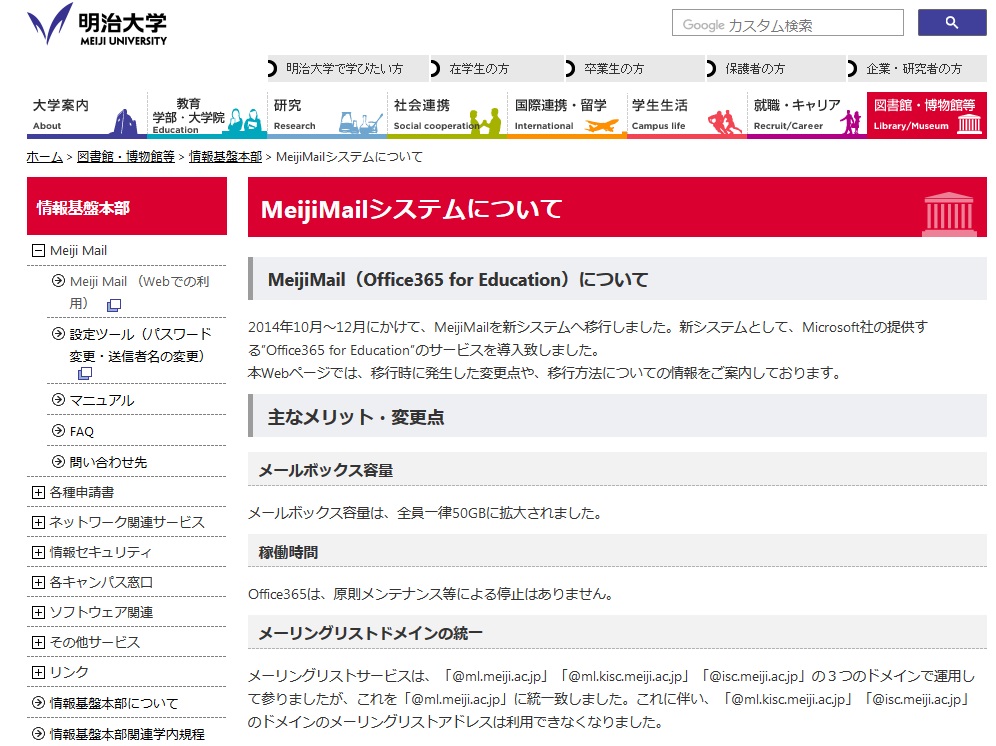Go to ホーム breadcrumb link
Viewport: 996px width, 746px height.
click(x=44, y=157)
